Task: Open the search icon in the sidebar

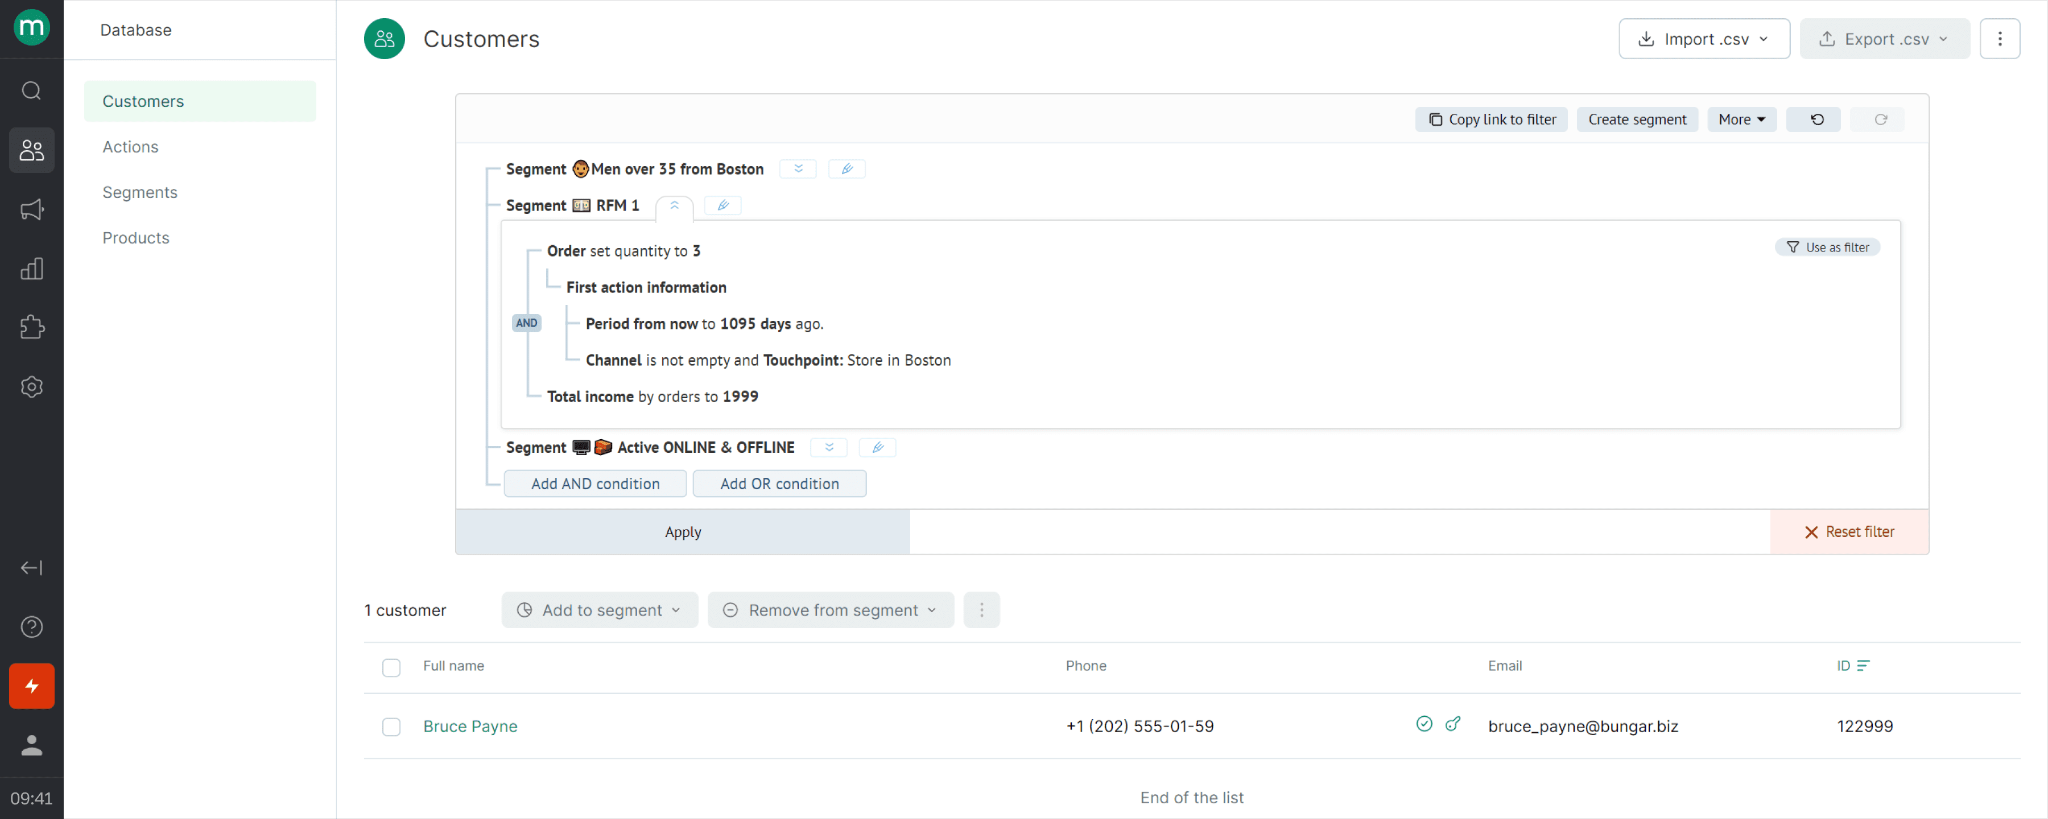Action: pos(32,91)
